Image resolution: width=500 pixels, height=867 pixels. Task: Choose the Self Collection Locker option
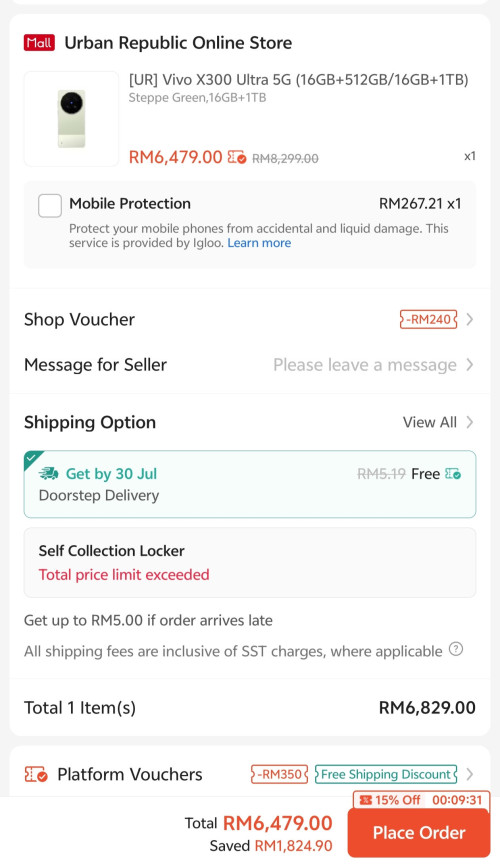pyautogui.click(x=250, y=563)
